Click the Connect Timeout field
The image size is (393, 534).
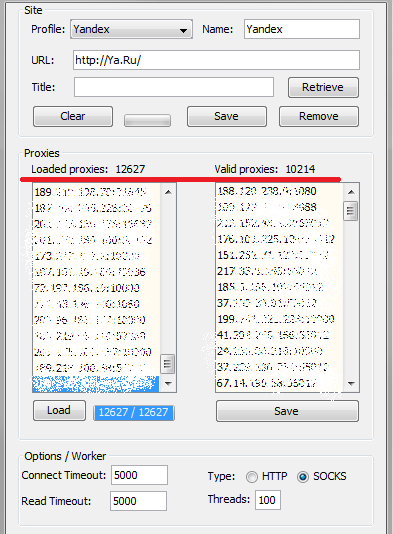[139, 475]
